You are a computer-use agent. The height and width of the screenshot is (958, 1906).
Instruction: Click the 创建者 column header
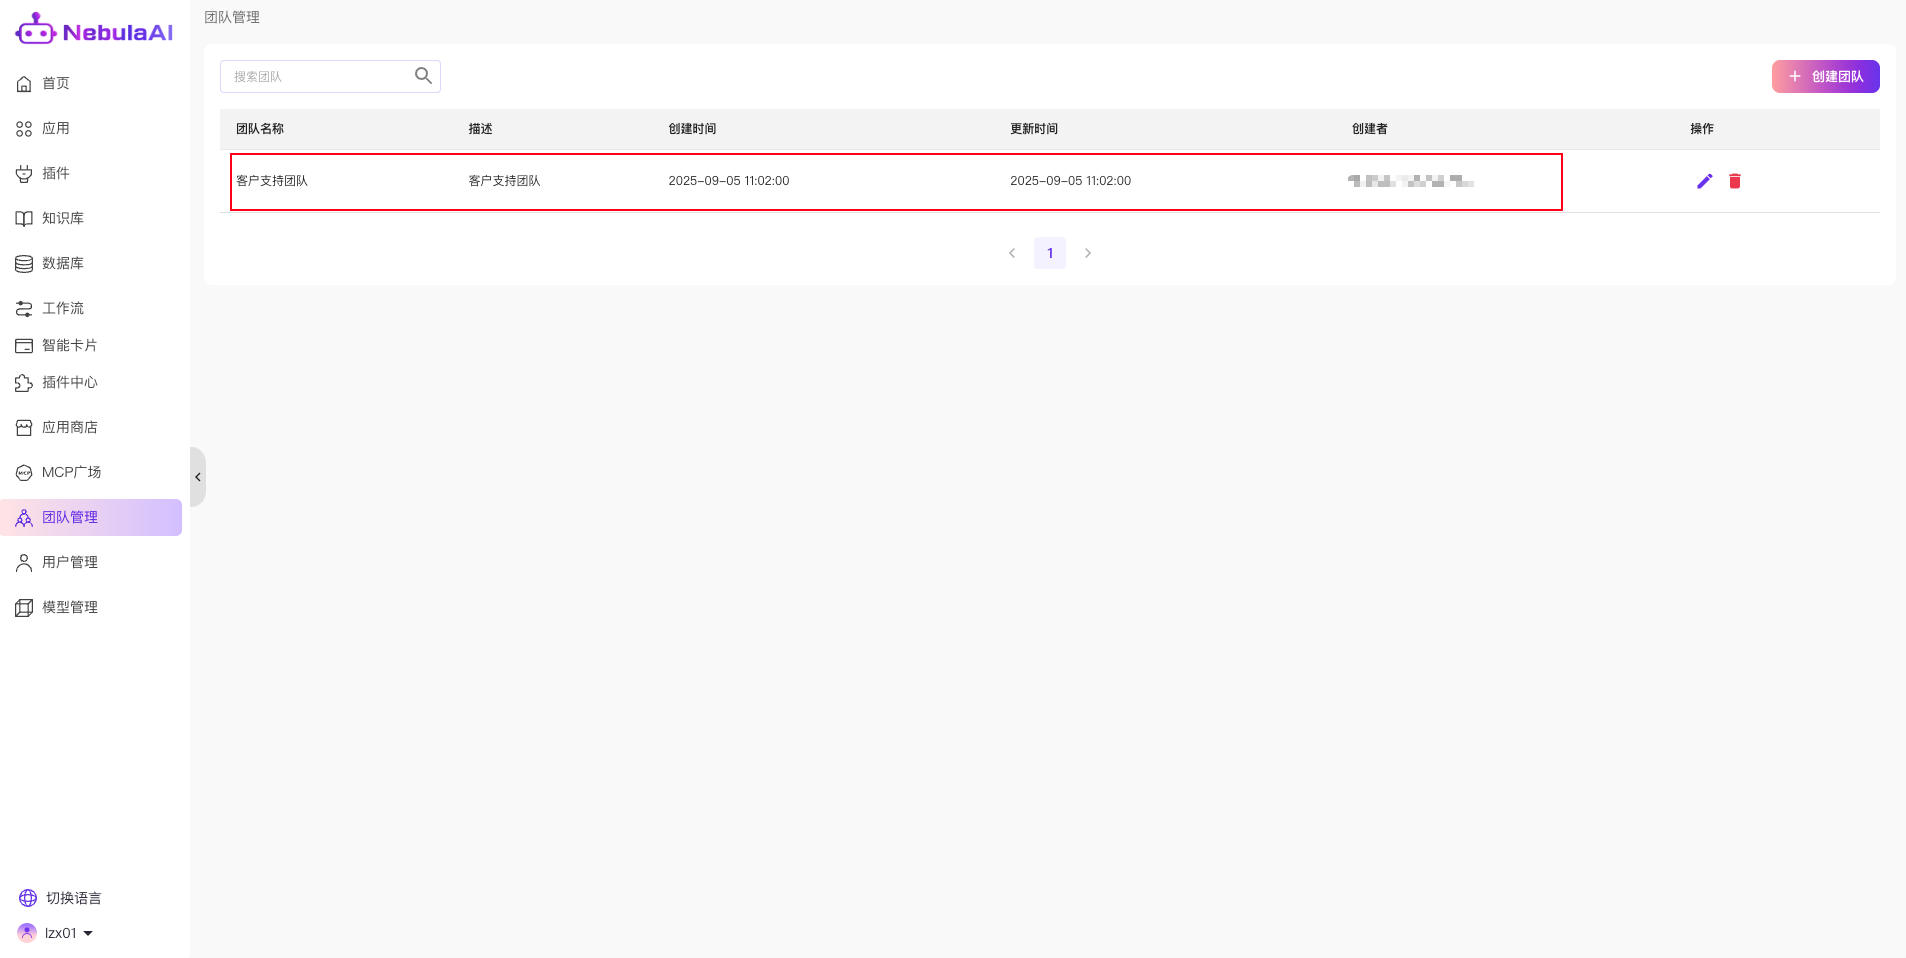click(1370, 129)
